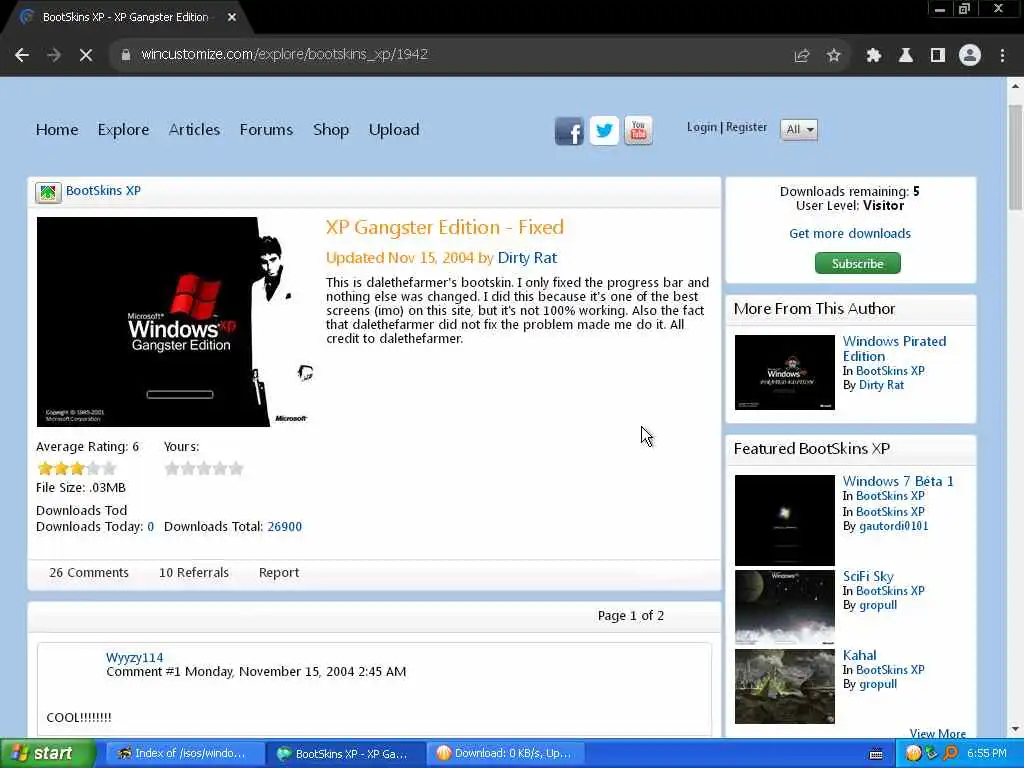Click the Report tab

tap(279, 573)
